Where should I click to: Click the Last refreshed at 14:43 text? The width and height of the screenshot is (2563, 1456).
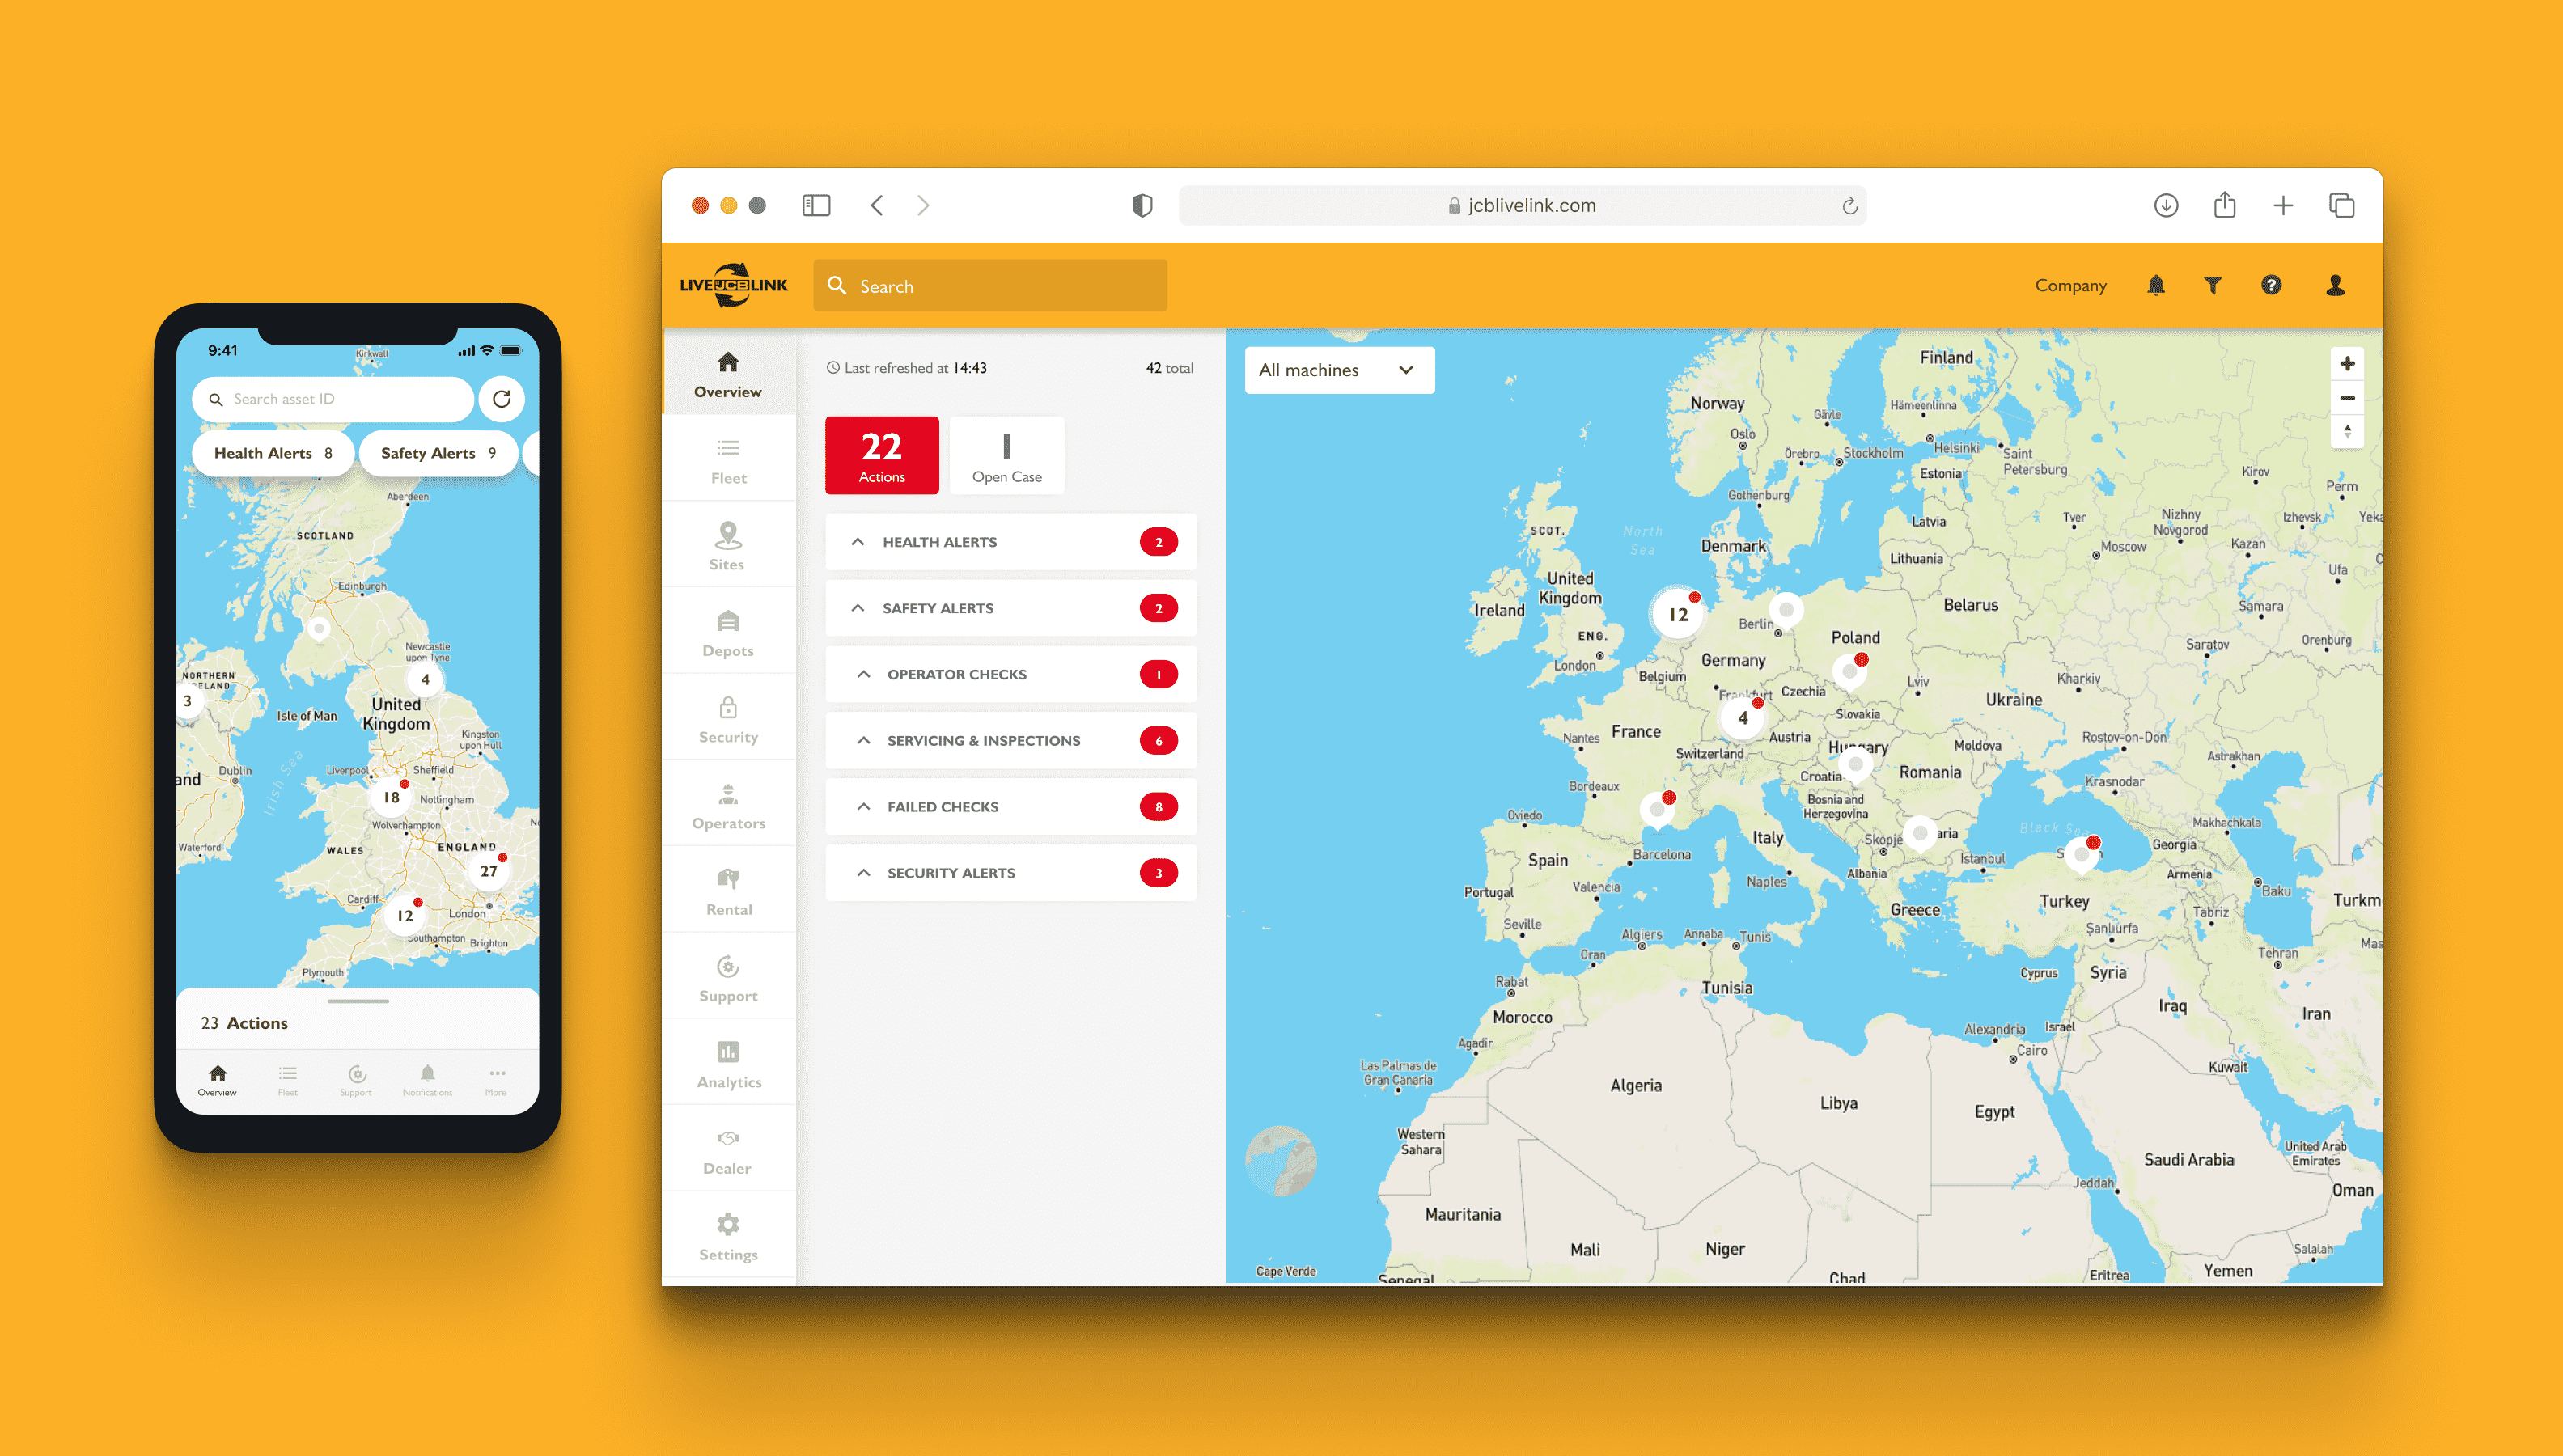tap(907, 368)
